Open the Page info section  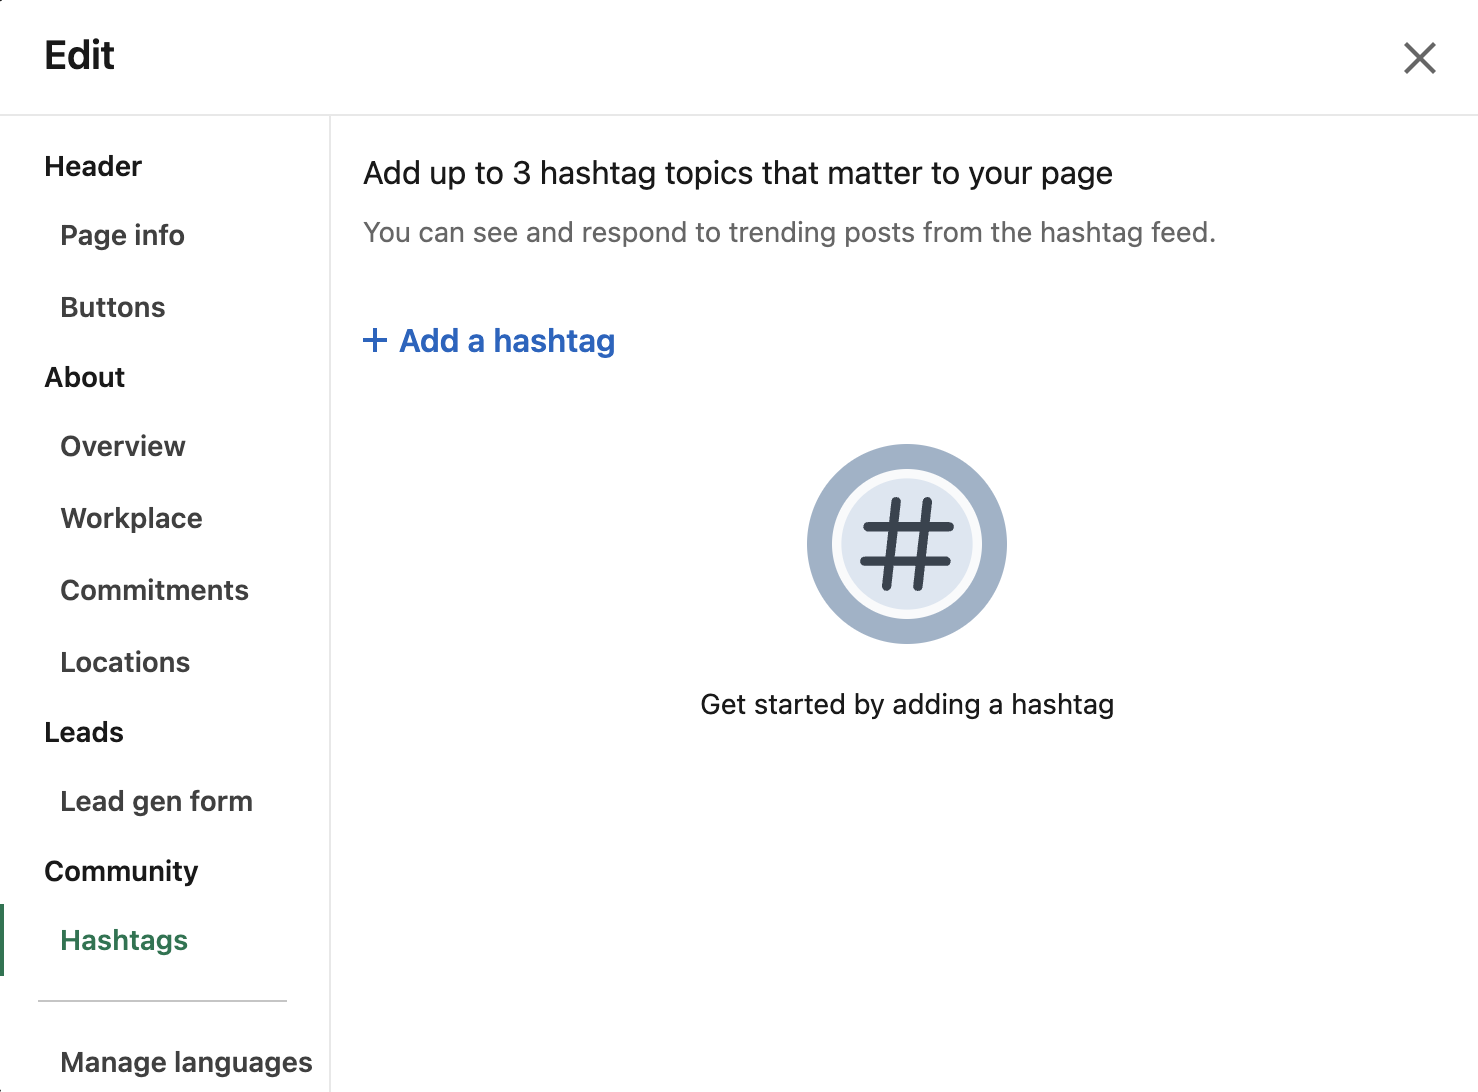pos(122,235)
